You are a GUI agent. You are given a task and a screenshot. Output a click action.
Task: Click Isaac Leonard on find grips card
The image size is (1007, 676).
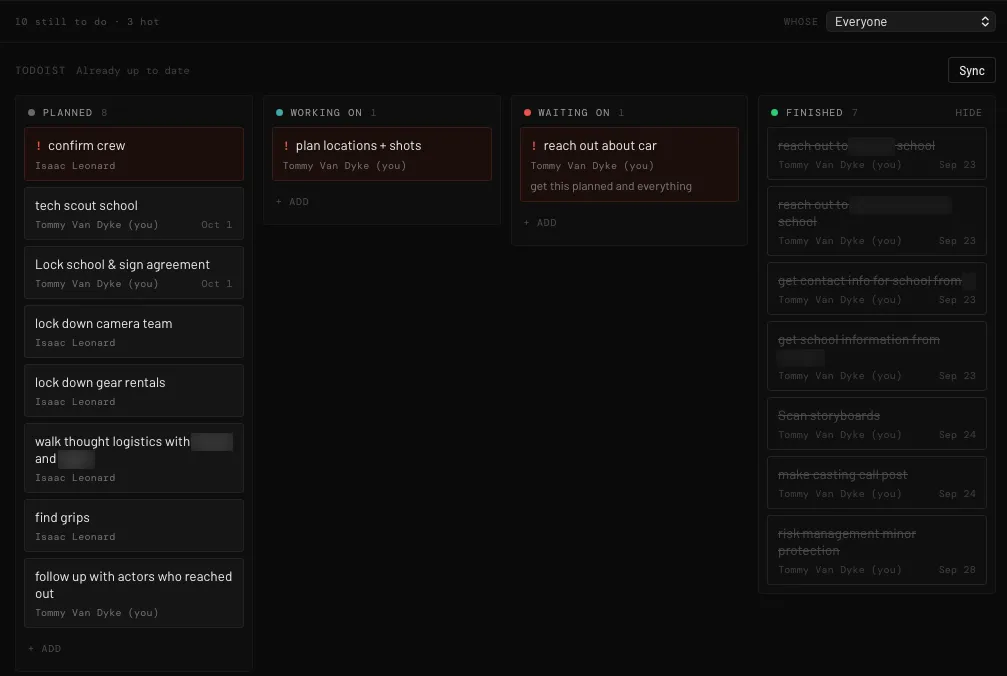75,537
